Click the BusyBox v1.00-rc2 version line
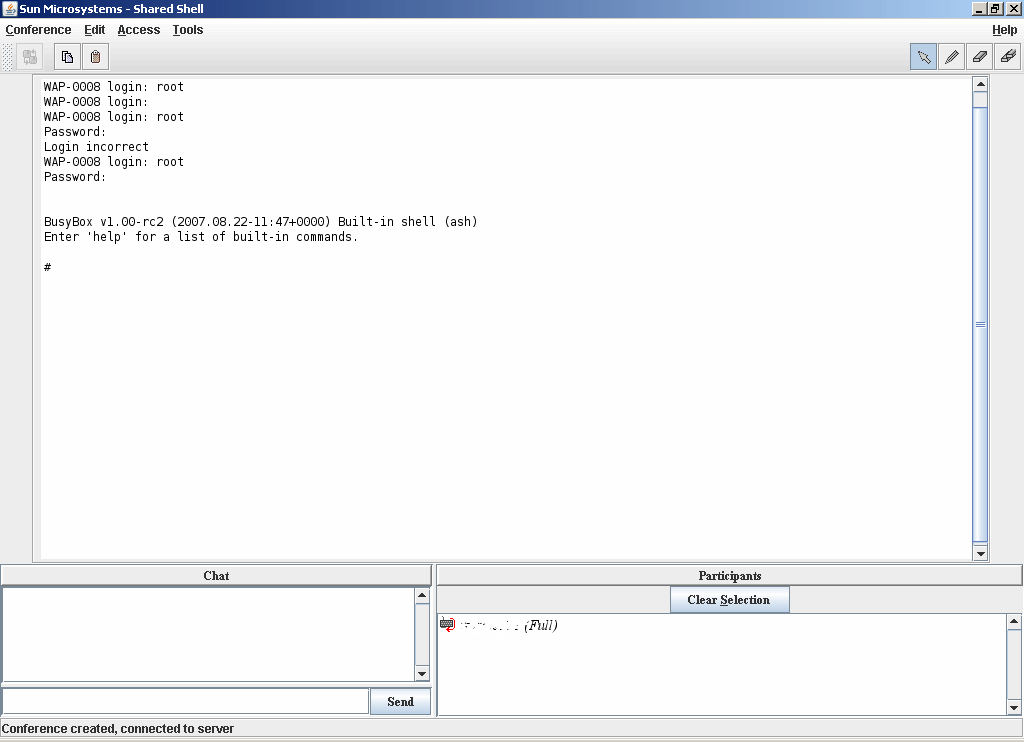The height and width of the screenshot is (742, 1024). tap(261, 222)
